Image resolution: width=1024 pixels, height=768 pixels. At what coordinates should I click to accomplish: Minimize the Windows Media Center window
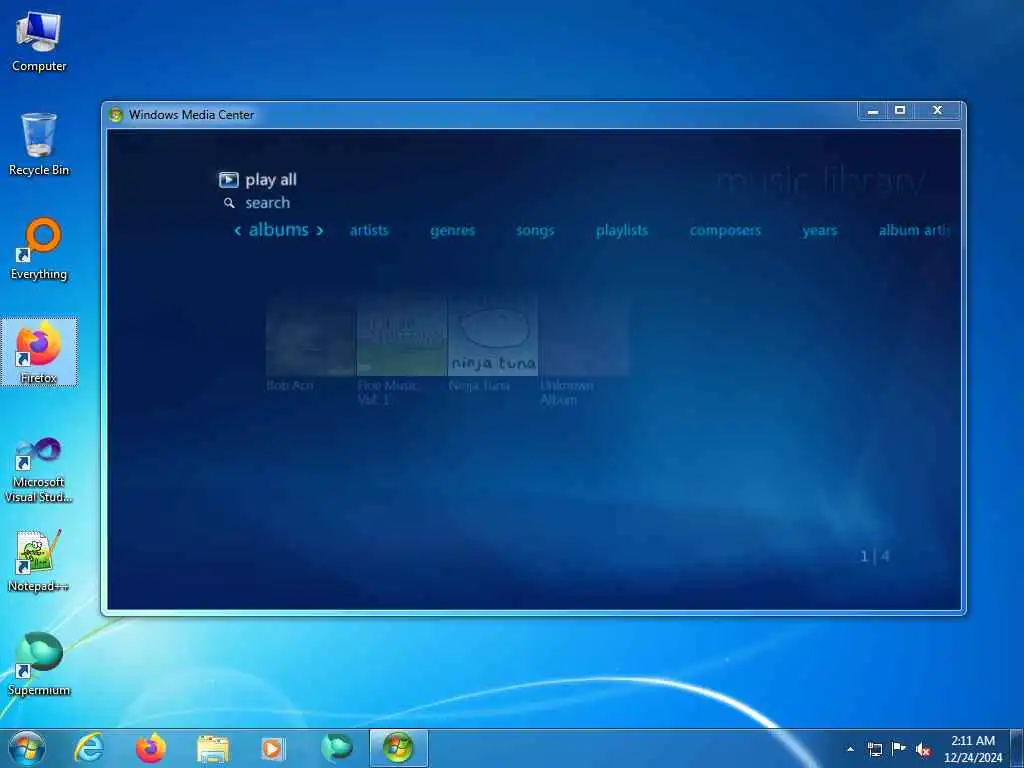pos(872,111)
